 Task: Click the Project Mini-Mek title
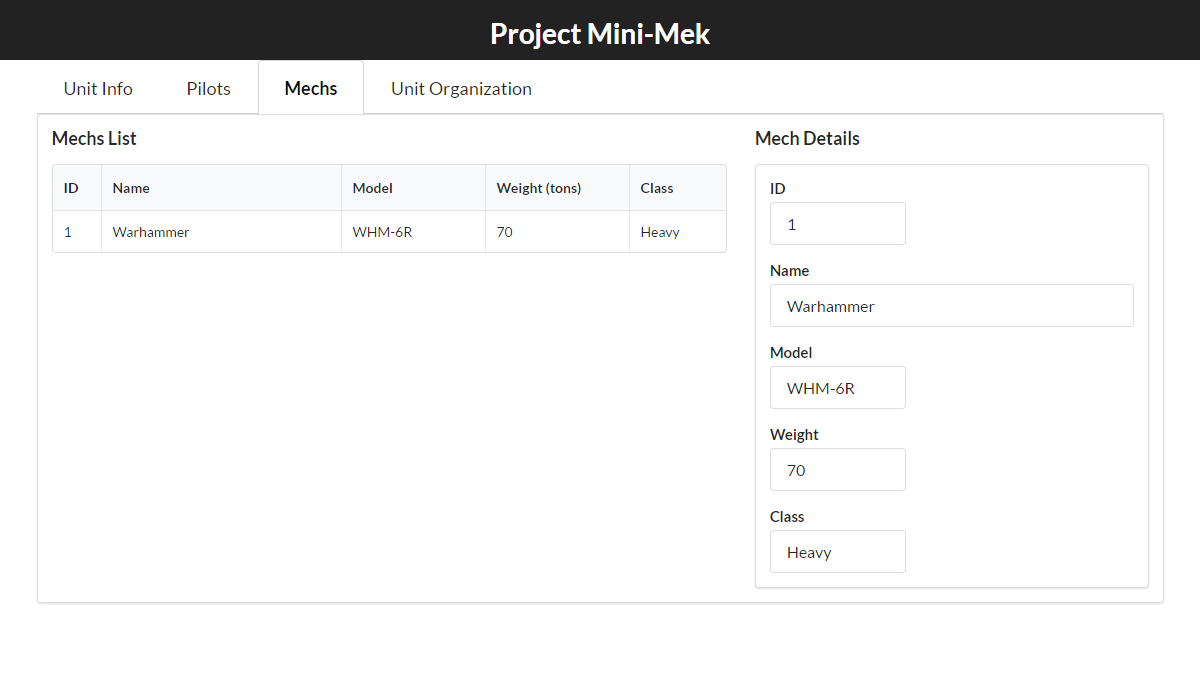coord(600,33)
